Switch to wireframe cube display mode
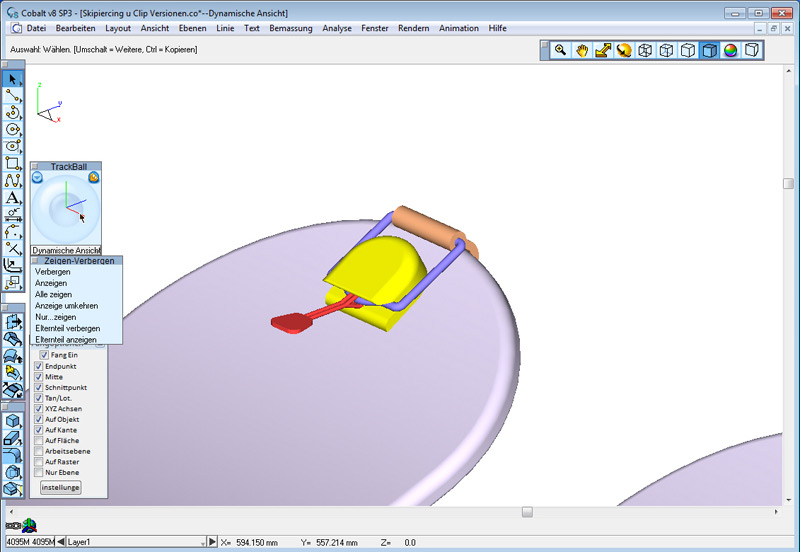The height and width of the screenshot is (552, 800). 645,50
